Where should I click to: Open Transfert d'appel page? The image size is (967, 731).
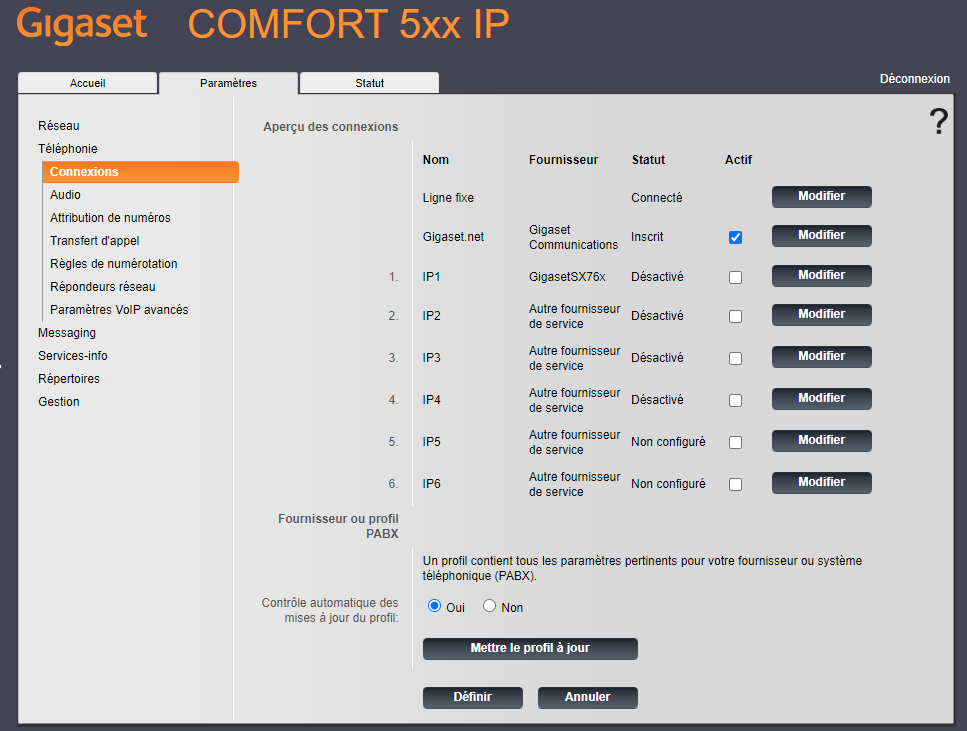pyautogui.click(x=94, y=241)
